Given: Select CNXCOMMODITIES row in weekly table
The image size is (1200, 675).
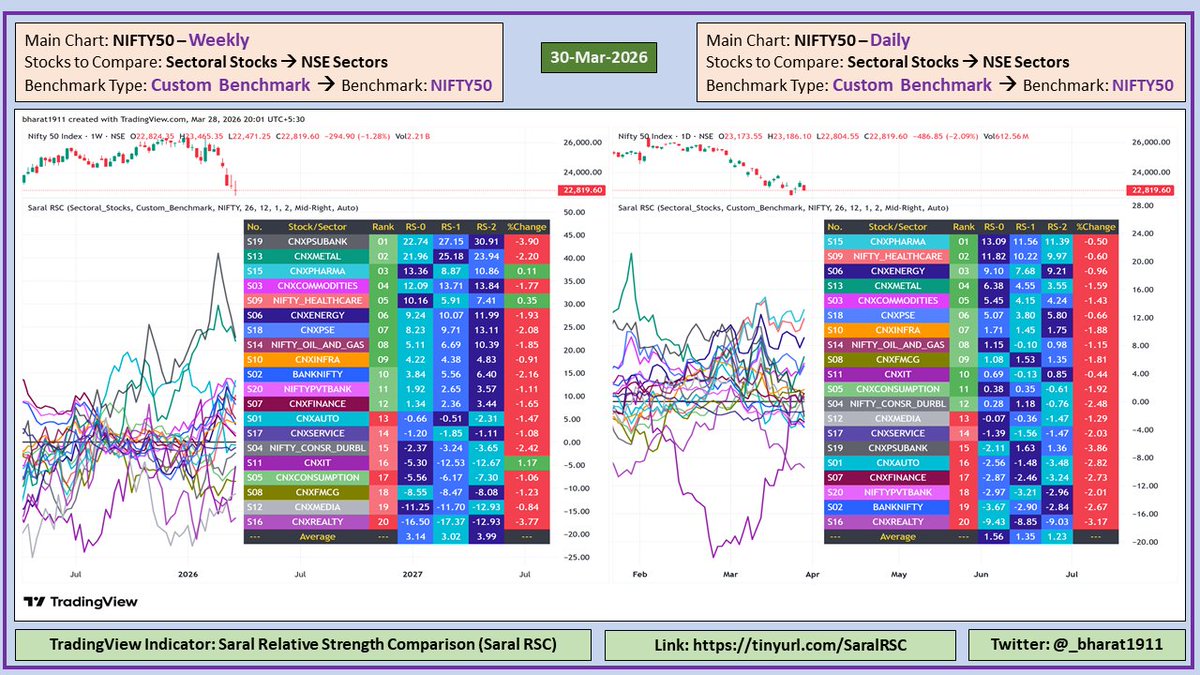Looking at the screenshot, I should click(397, 286).
